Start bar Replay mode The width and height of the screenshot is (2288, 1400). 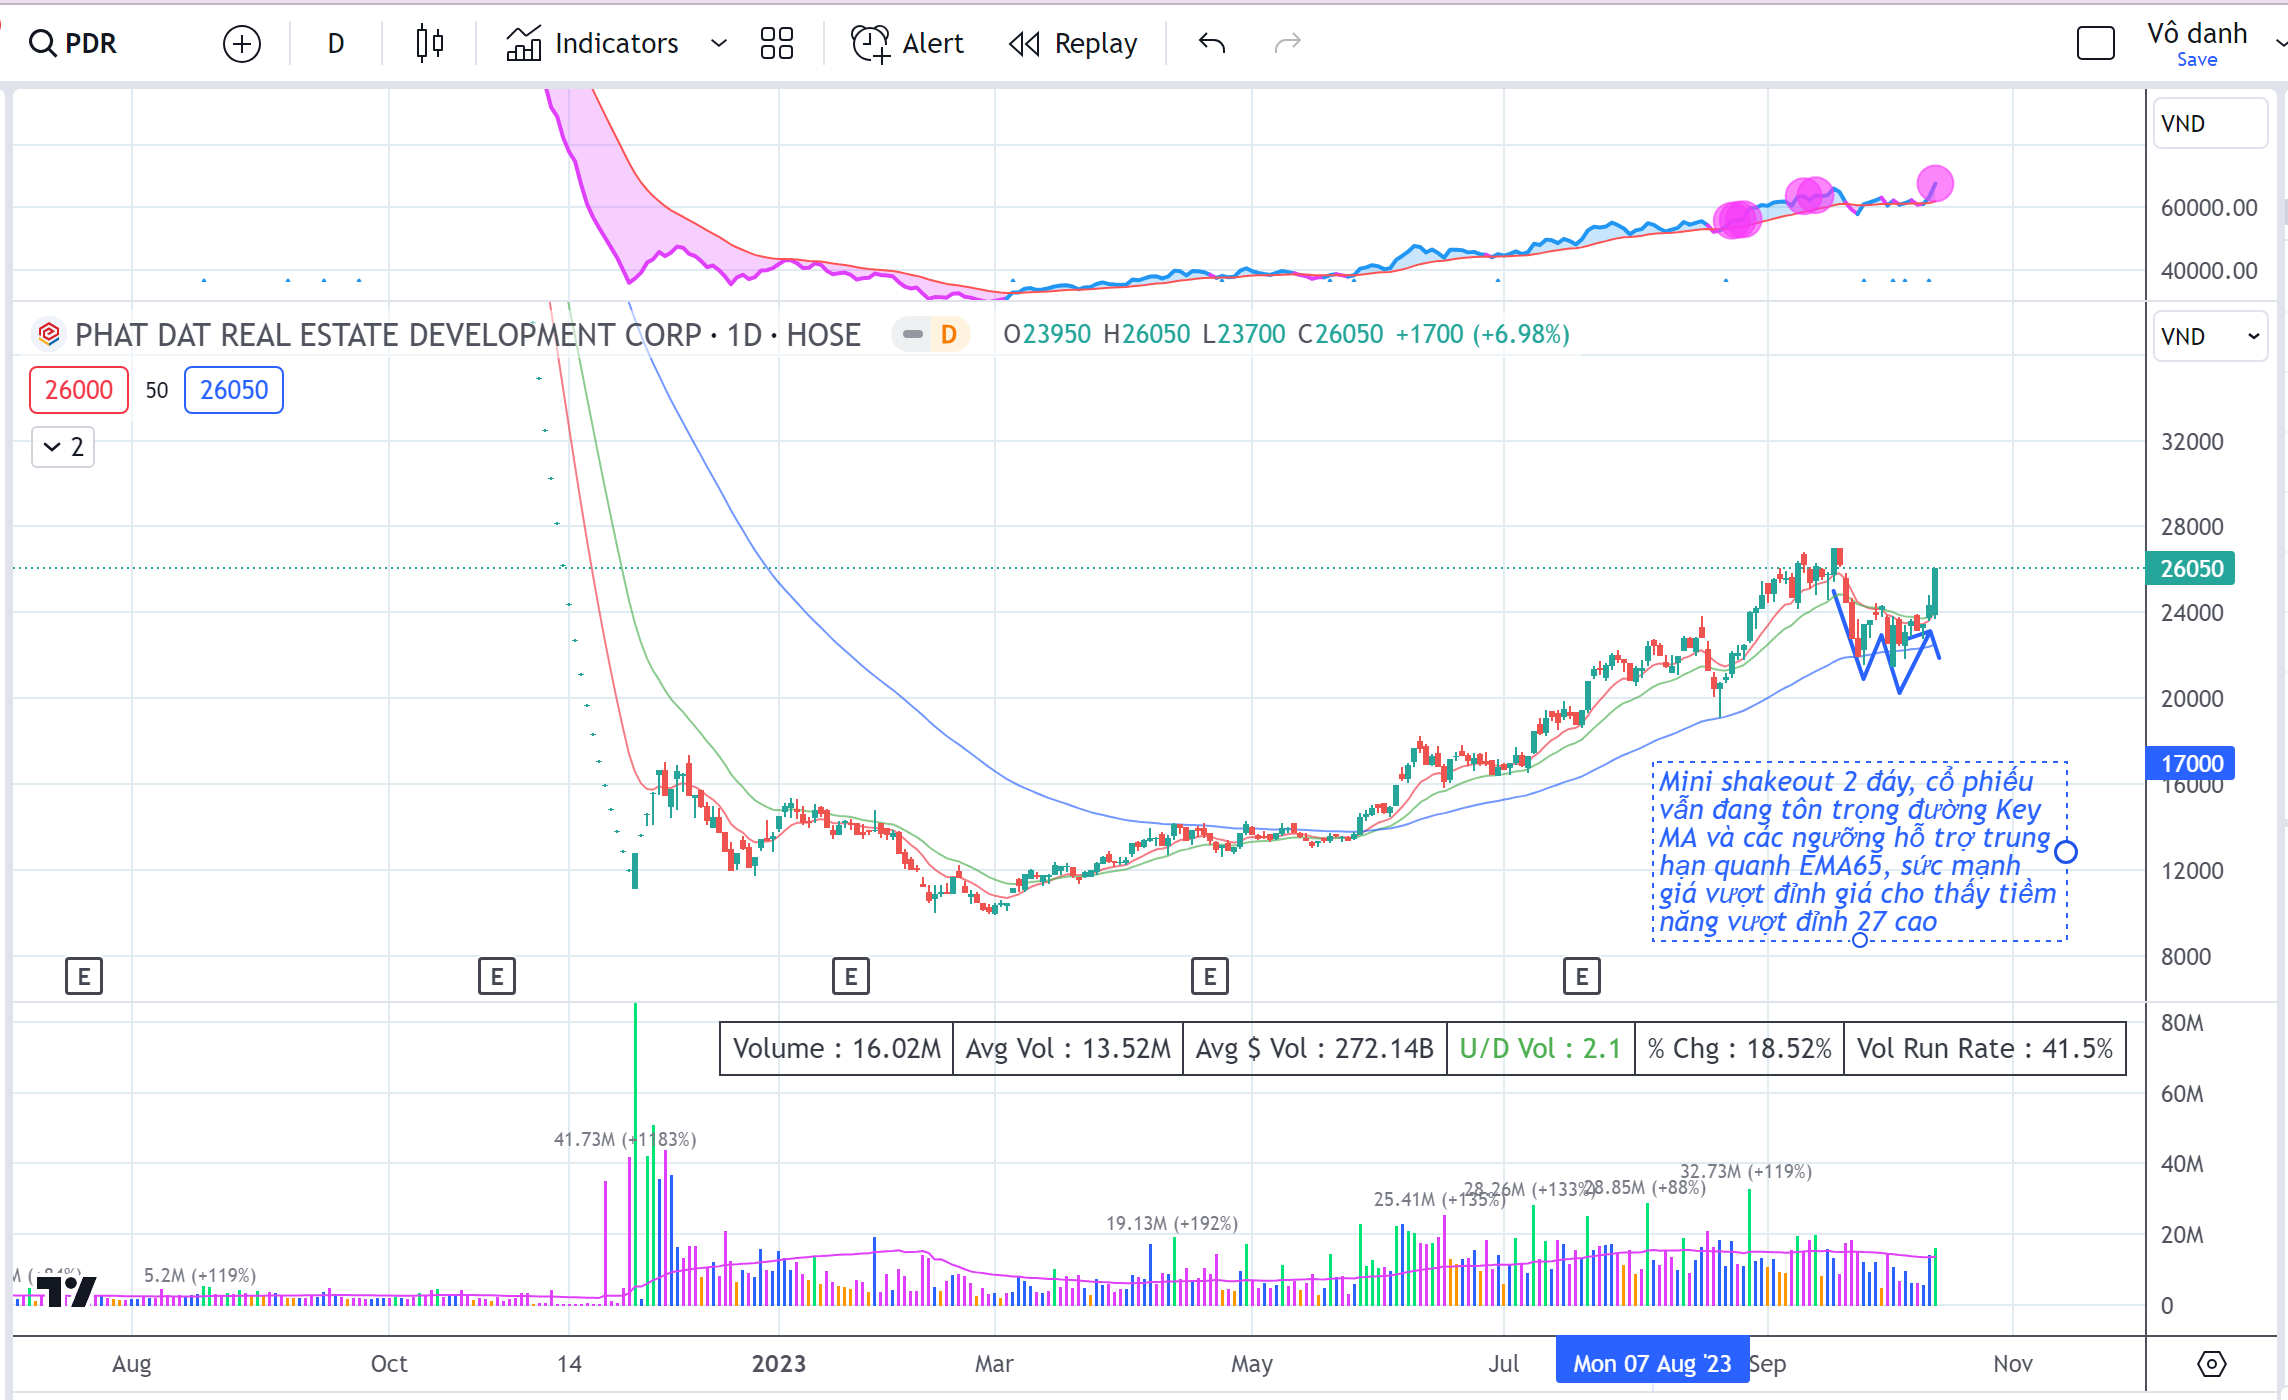pos(1073,43)
